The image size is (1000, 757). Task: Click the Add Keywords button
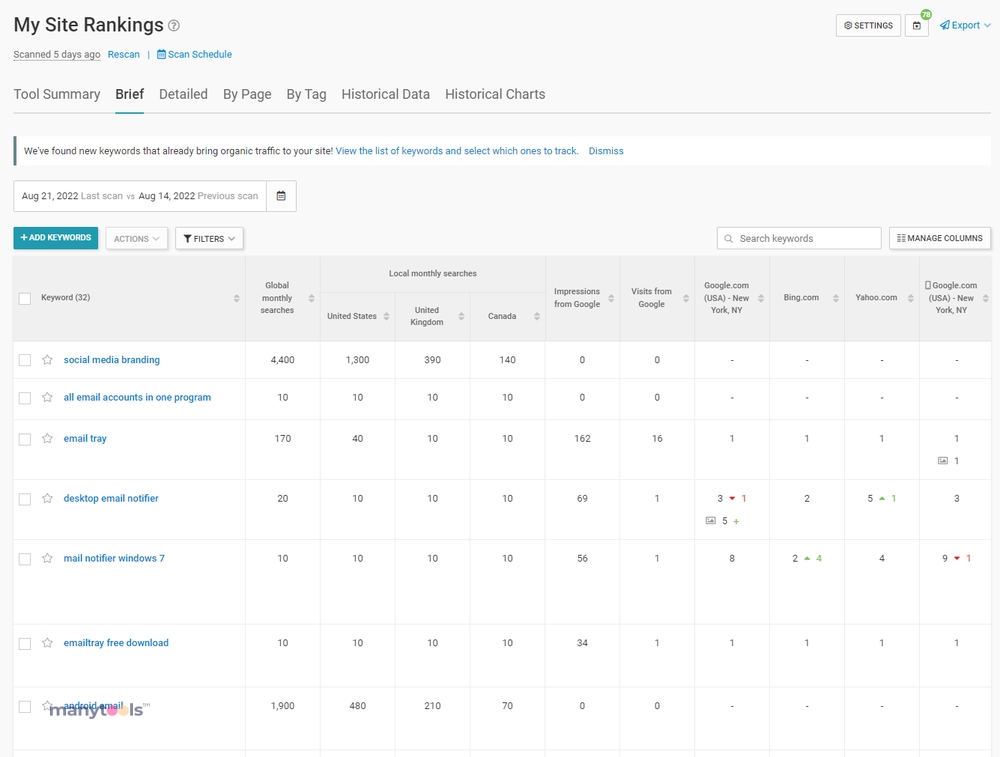click(x=55, y=238)
